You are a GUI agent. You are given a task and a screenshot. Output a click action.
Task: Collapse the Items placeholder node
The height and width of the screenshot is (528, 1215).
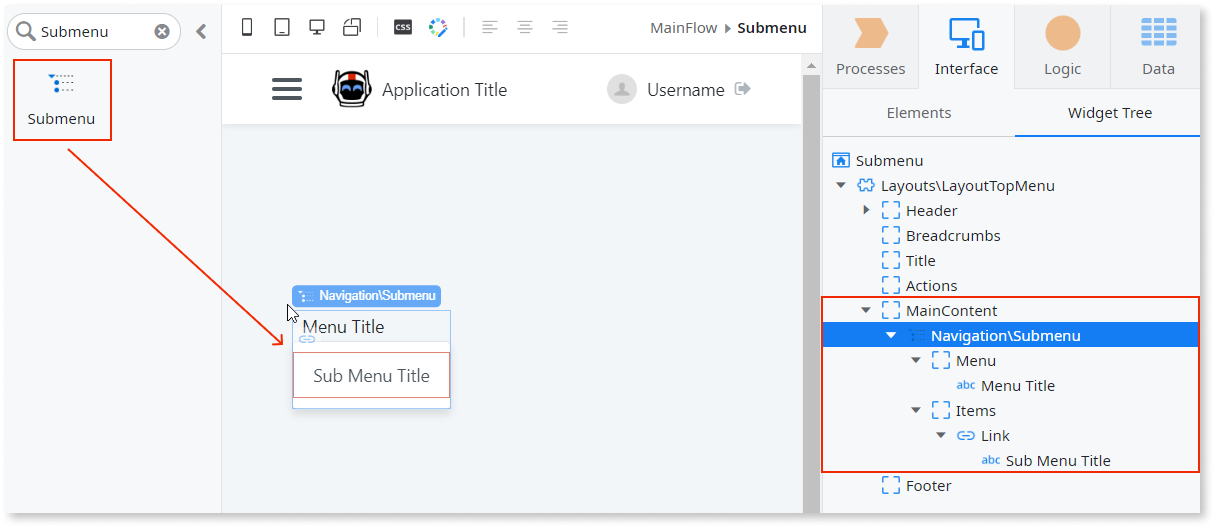(x=916, y=411)
